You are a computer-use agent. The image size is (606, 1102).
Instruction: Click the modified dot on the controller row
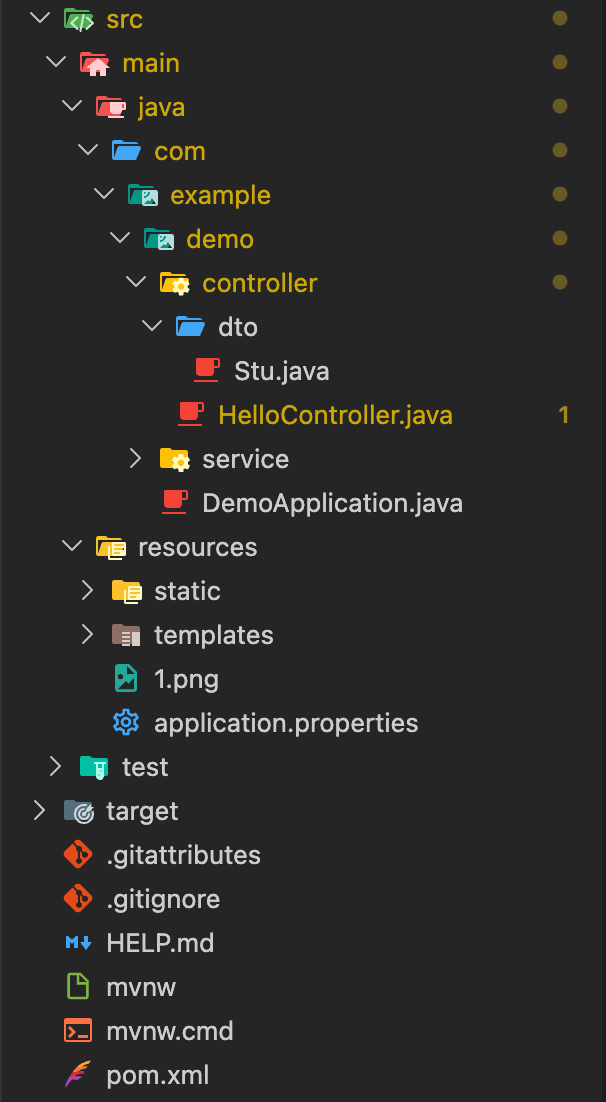click(560, 283)
